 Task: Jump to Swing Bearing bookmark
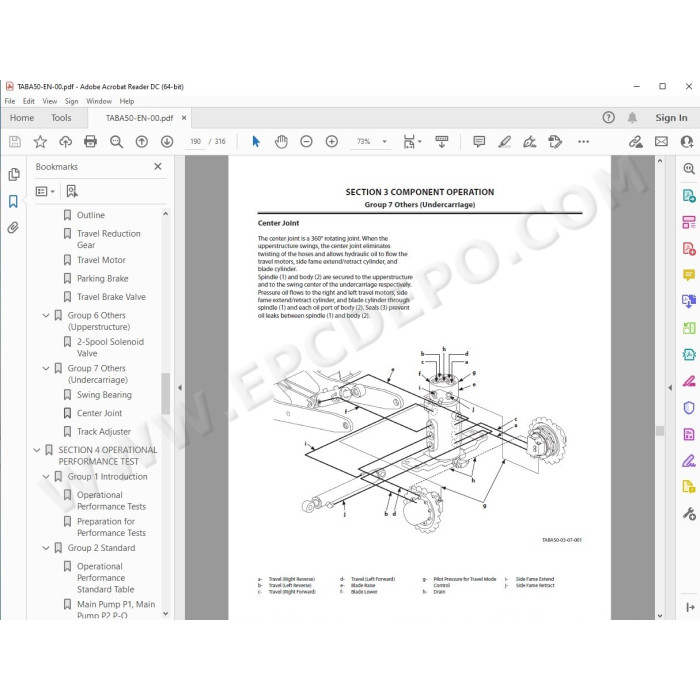point(104,395)
